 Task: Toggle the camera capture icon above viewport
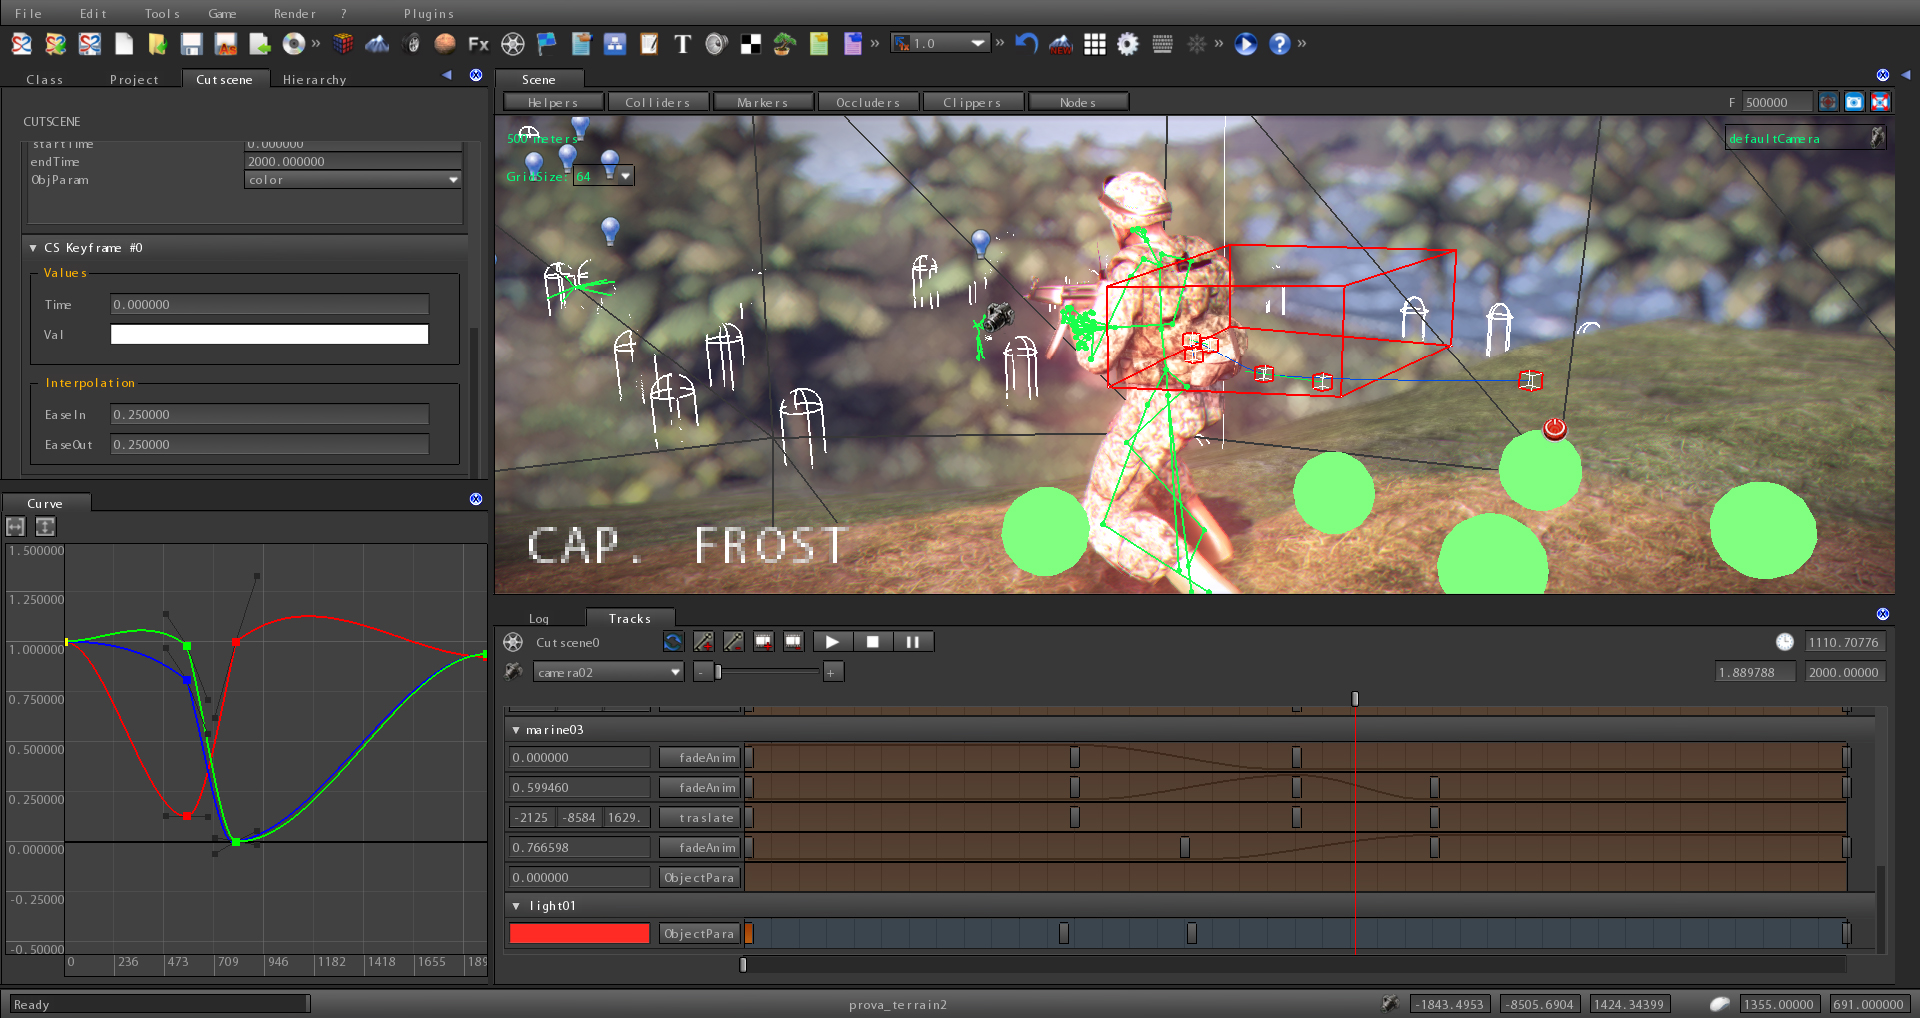tap(1854, 101)
